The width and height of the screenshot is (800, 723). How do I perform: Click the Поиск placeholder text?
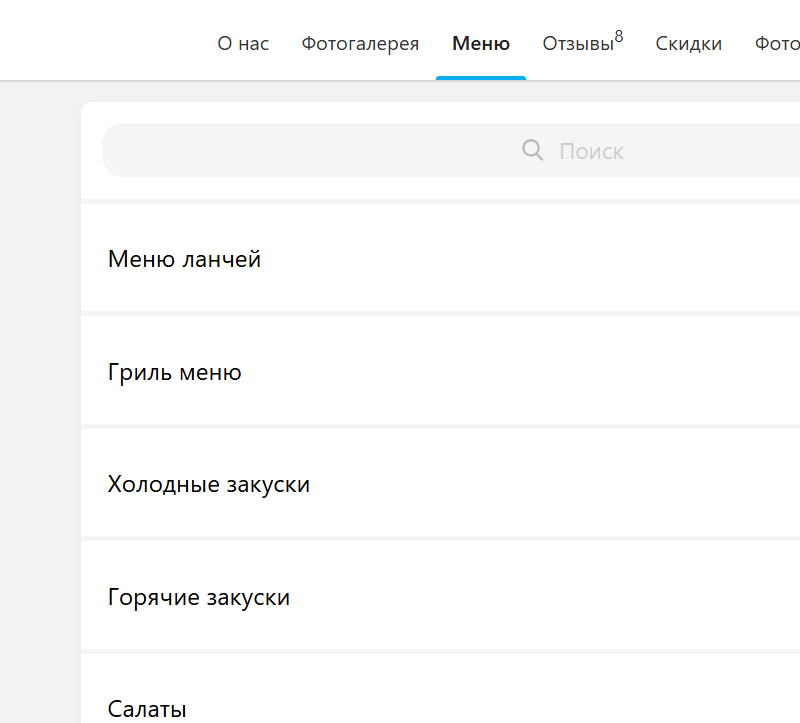[x=591, y=152]
